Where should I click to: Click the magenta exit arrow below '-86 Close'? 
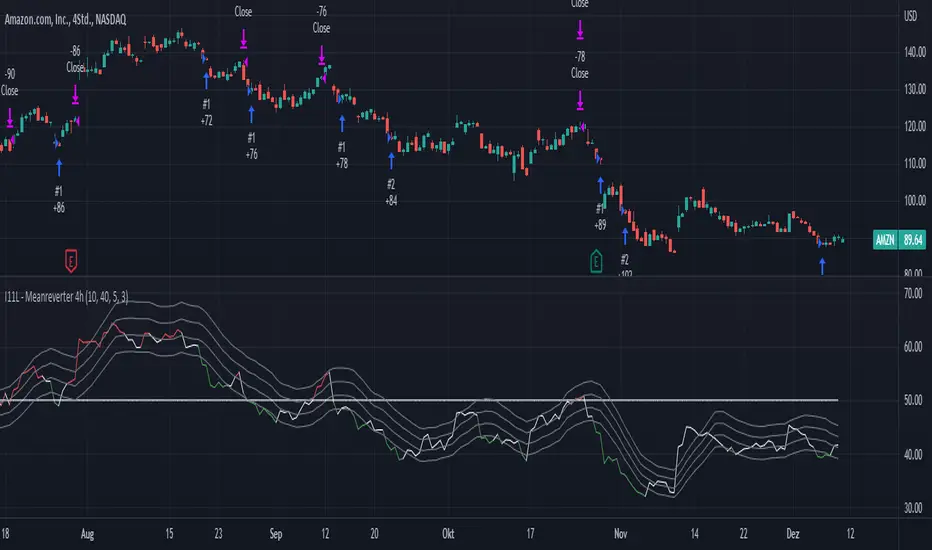[x=76, y=95]
